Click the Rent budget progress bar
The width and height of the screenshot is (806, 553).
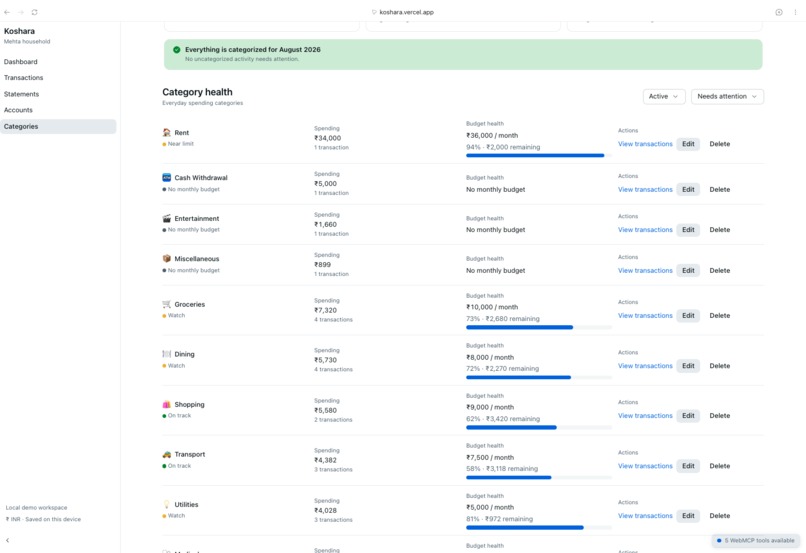539,155
